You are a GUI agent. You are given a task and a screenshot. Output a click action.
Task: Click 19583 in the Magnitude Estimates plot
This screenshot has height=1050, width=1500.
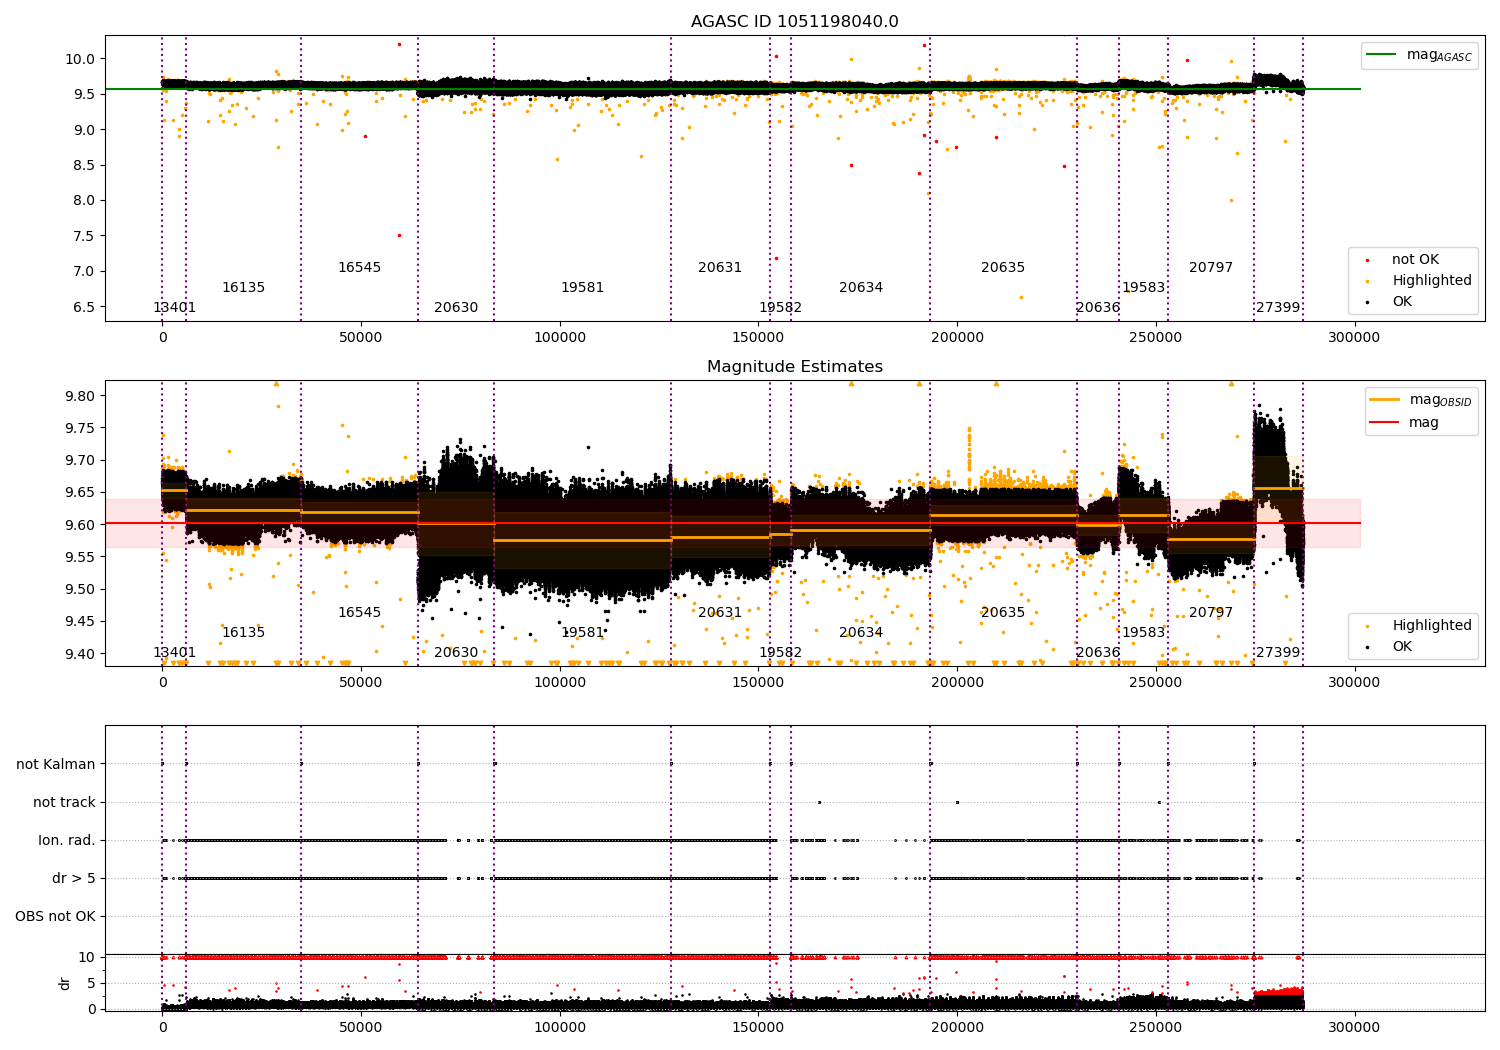[1143, 632]
